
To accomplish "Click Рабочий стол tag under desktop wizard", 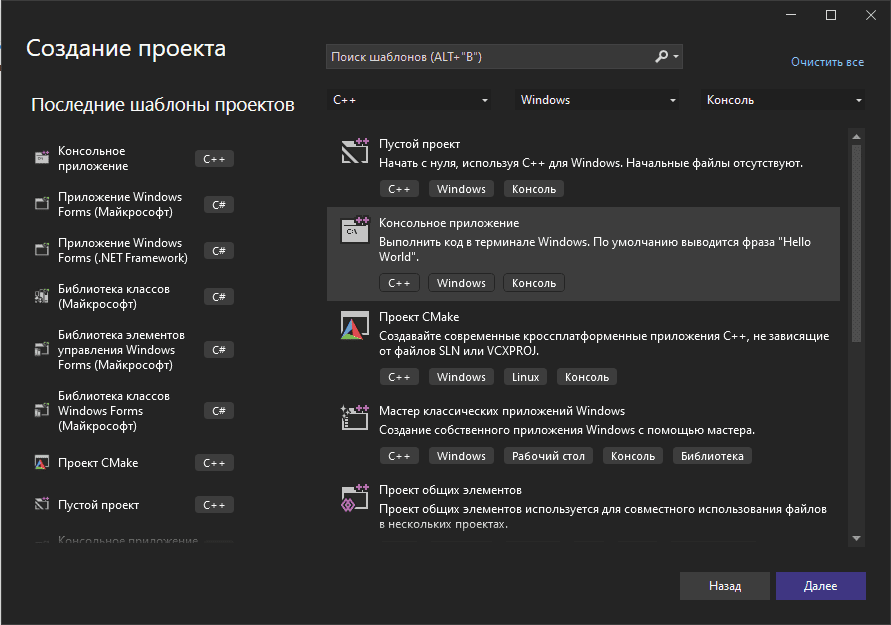I will (548, 456).
